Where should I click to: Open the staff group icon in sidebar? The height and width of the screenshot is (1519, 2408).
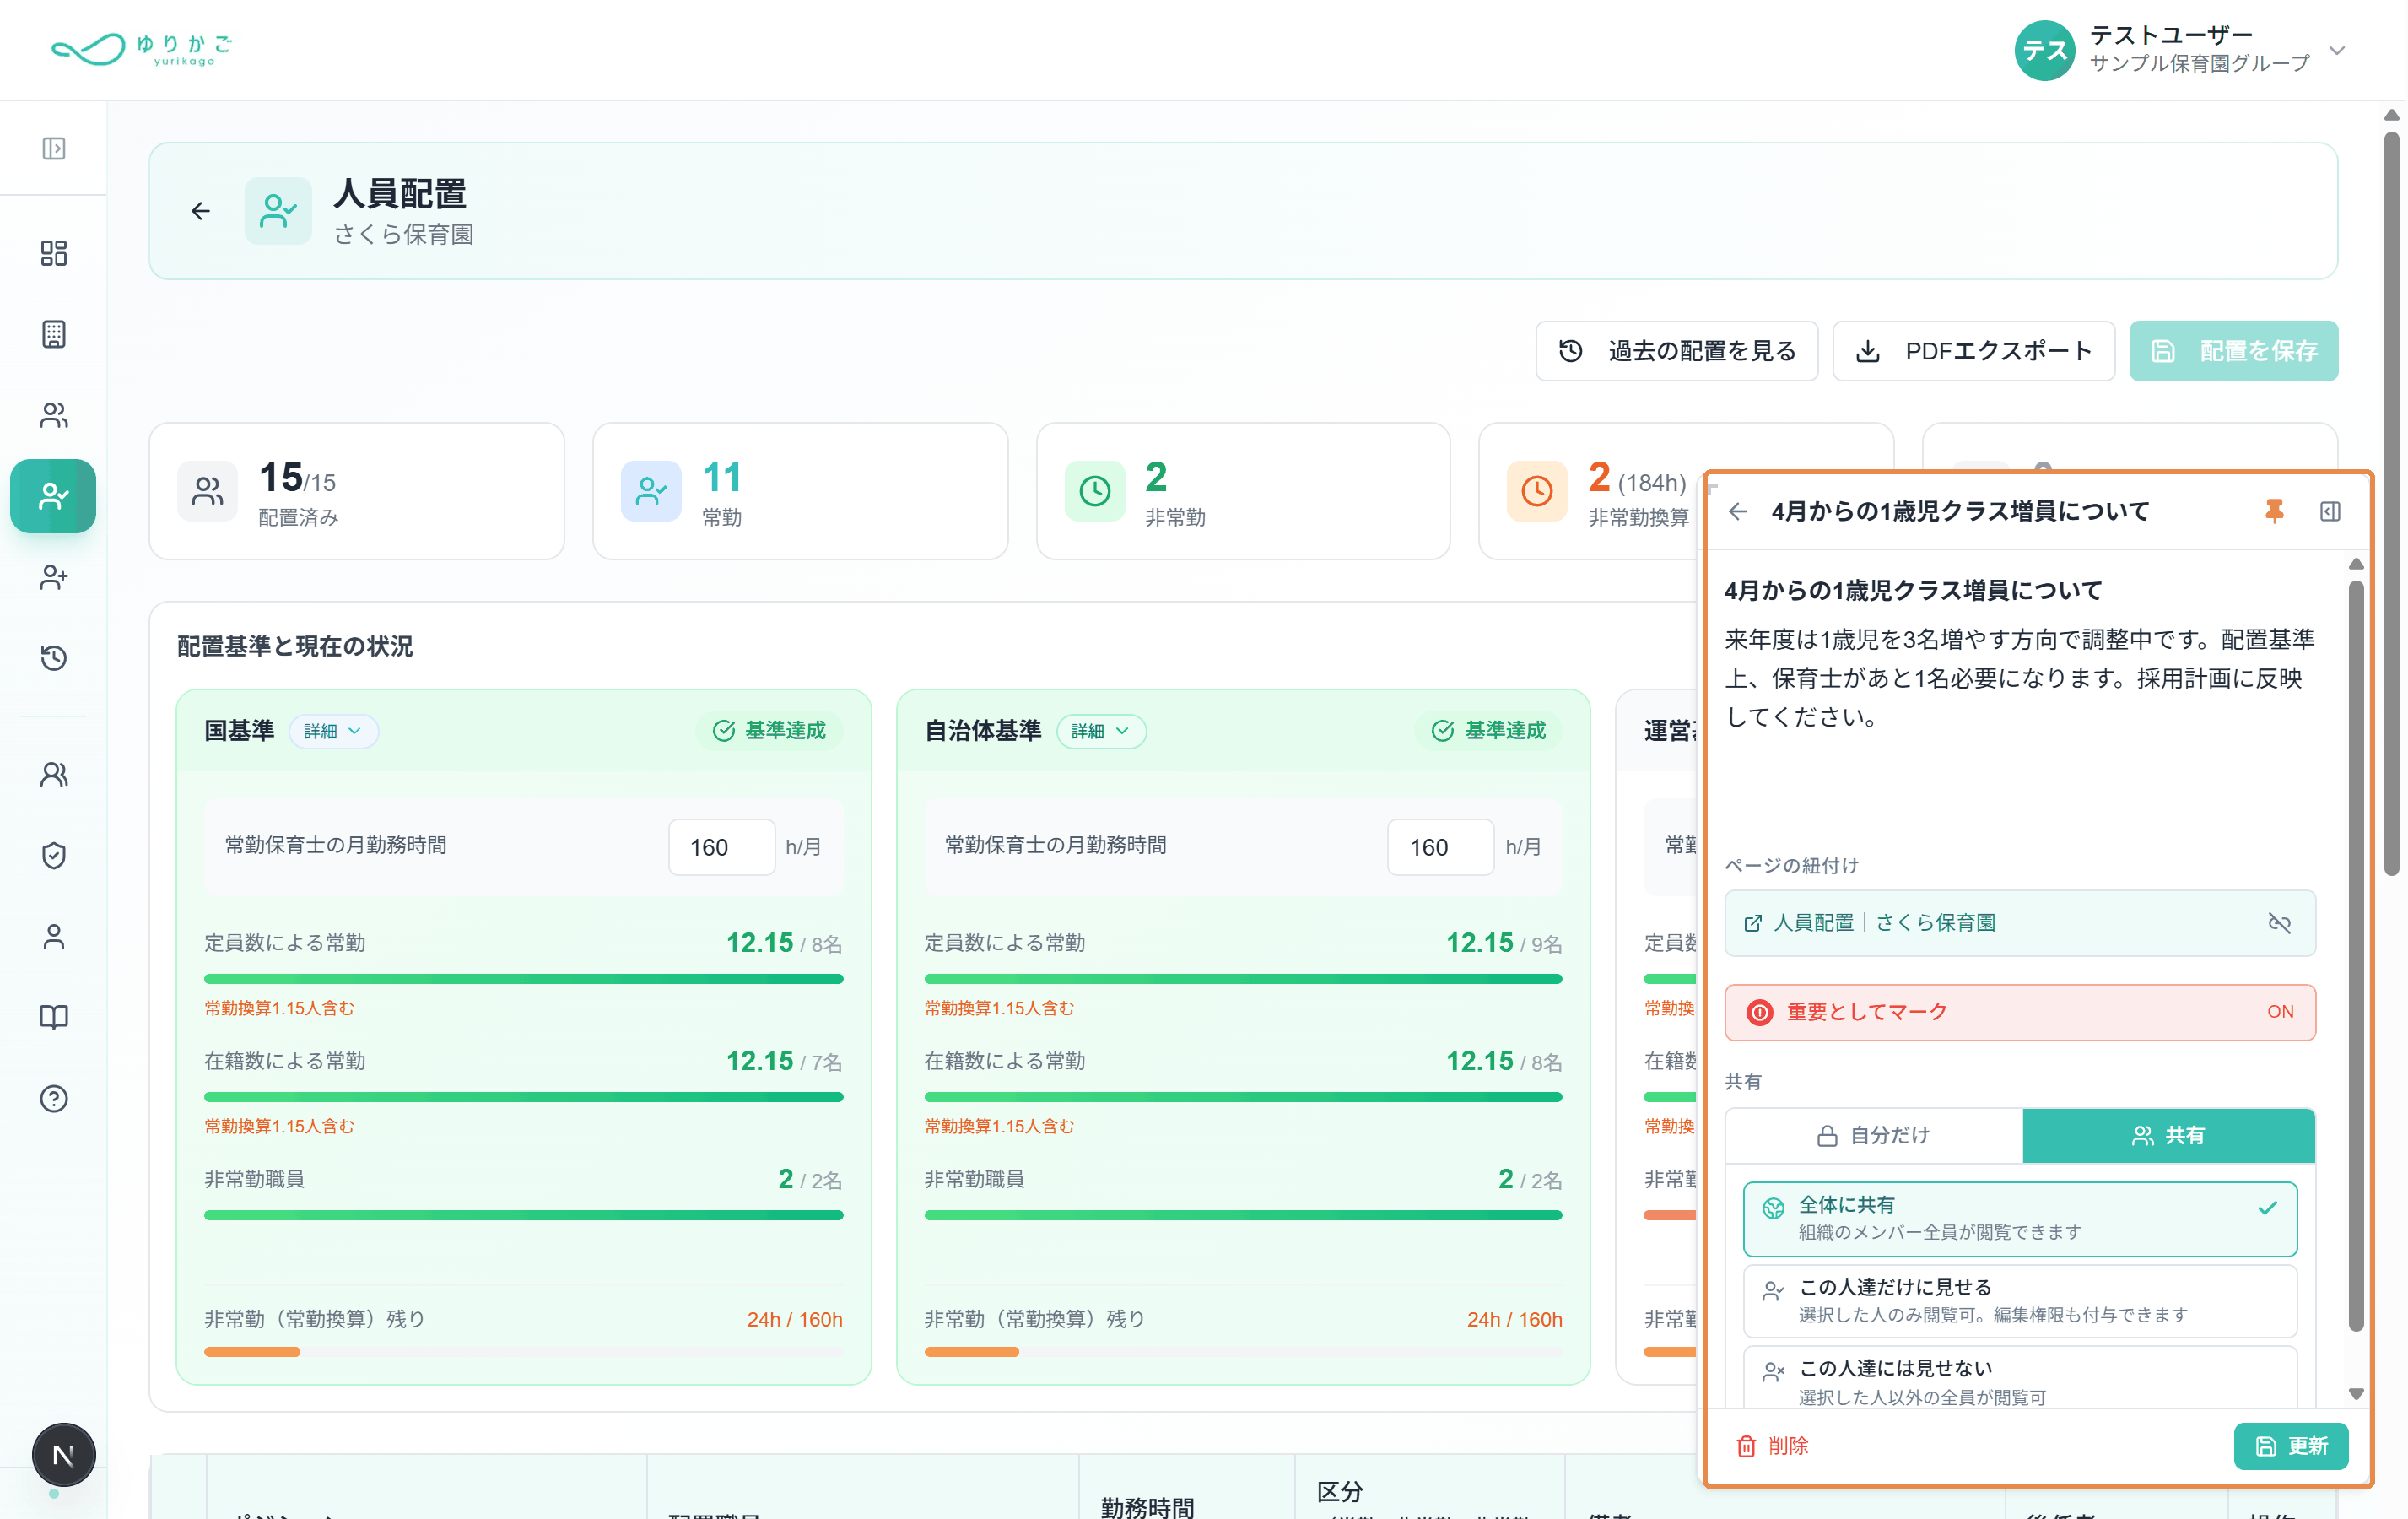(x=54, y=415)
